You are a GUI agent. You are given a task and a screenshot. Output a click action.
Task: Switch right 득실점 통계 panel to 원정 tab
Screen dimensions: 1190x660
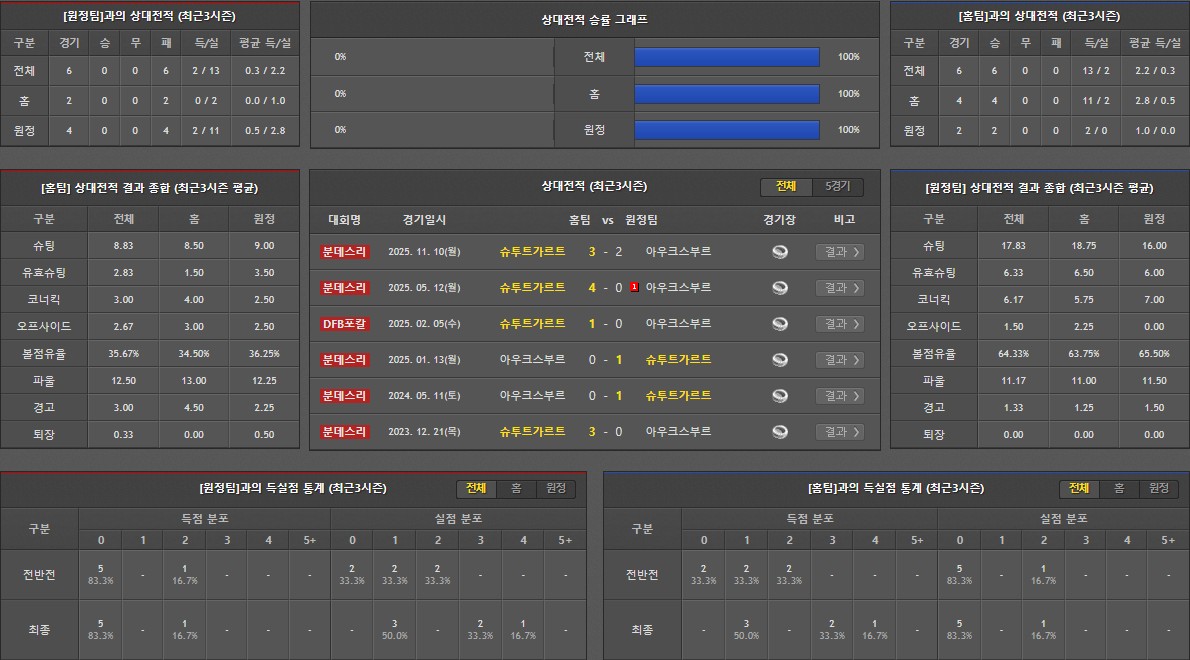pos(1158,489)
